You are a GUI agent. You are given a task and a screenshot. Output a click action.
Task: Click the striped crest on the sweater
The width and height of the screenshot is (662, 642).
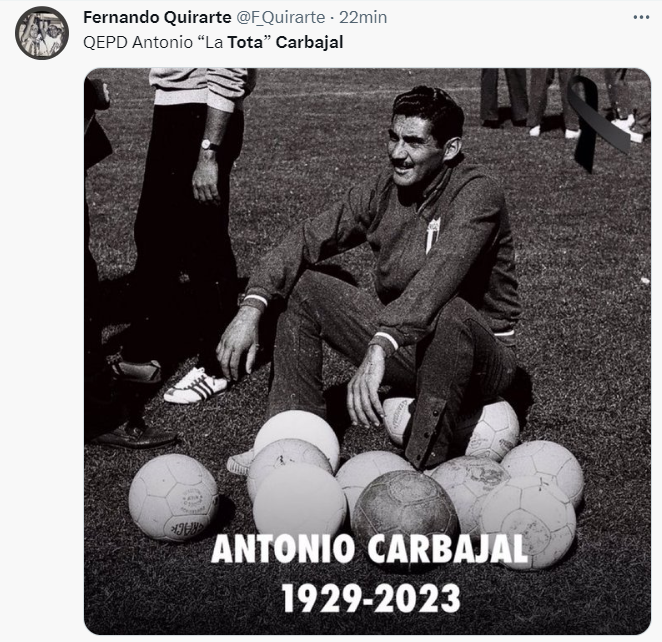[x=433, y=235]
